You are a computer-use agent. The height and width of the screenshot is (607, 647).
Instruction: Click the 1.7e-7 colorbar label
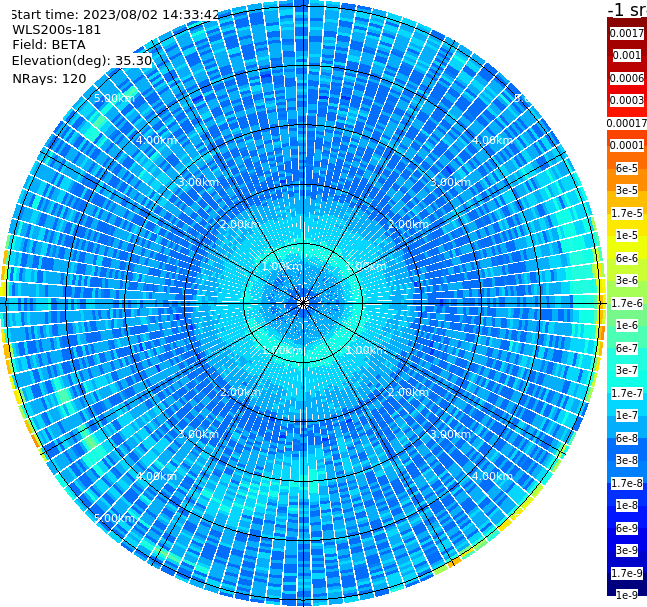627,393
